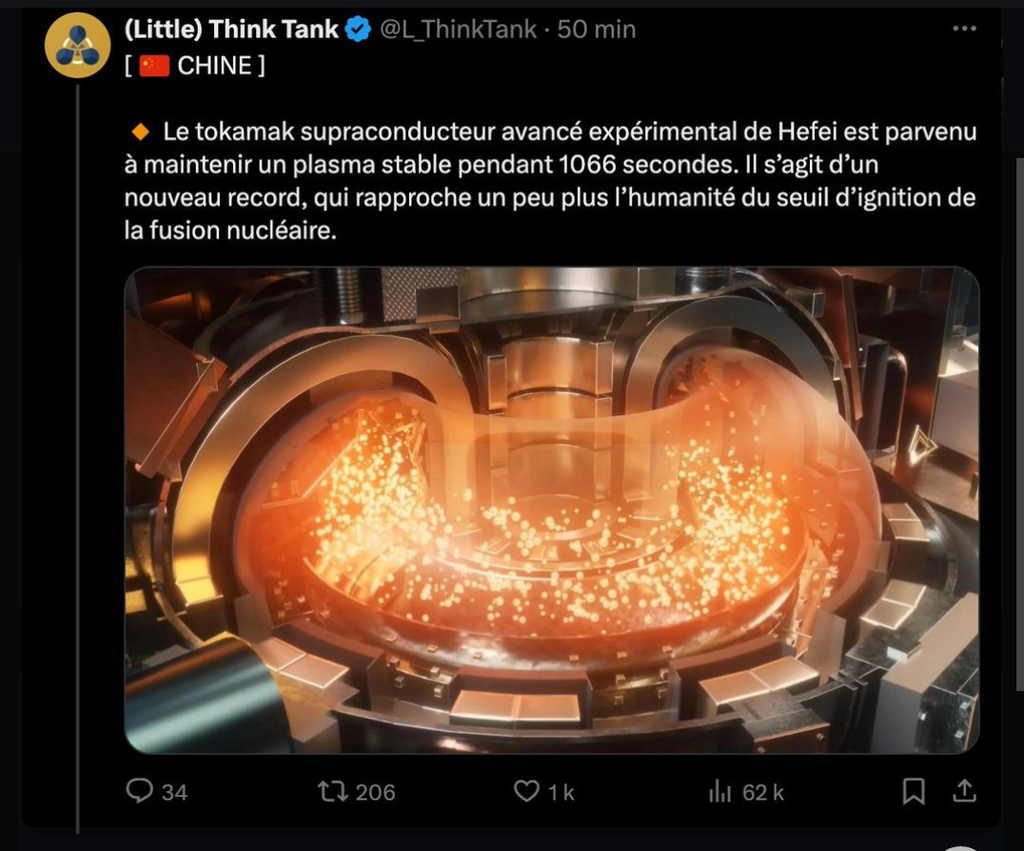Viewport: 1024px width, 851px height.
Task: Open repost options via the 206 count
Action: pyautogui.click(x=375, y=793)
